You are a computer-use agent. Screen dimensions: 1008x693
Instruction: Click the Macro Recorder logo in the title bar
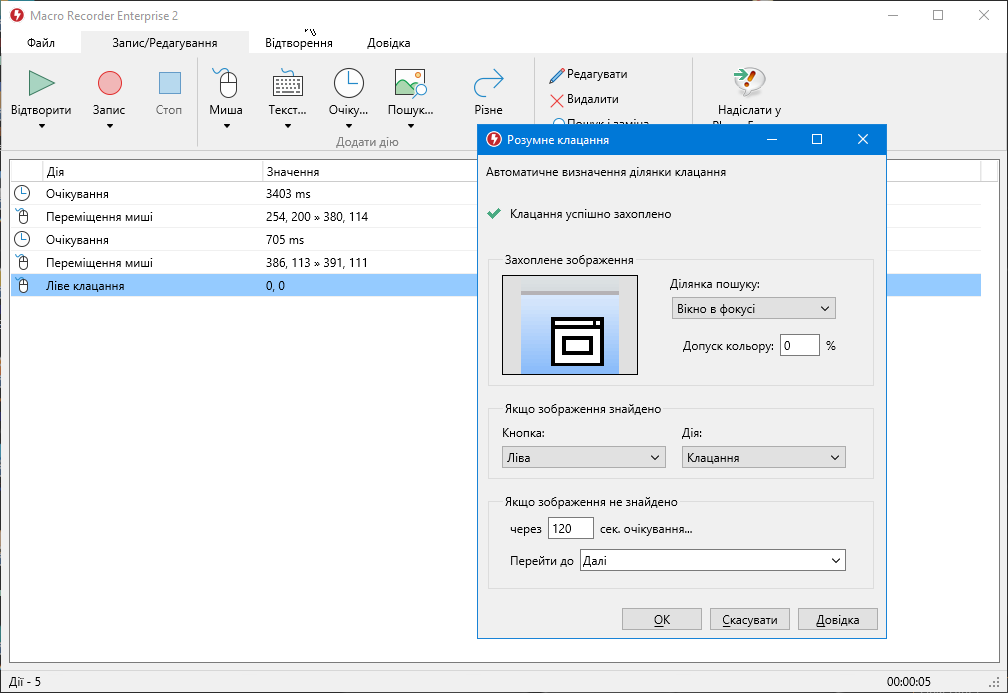[x=17, y=15]
